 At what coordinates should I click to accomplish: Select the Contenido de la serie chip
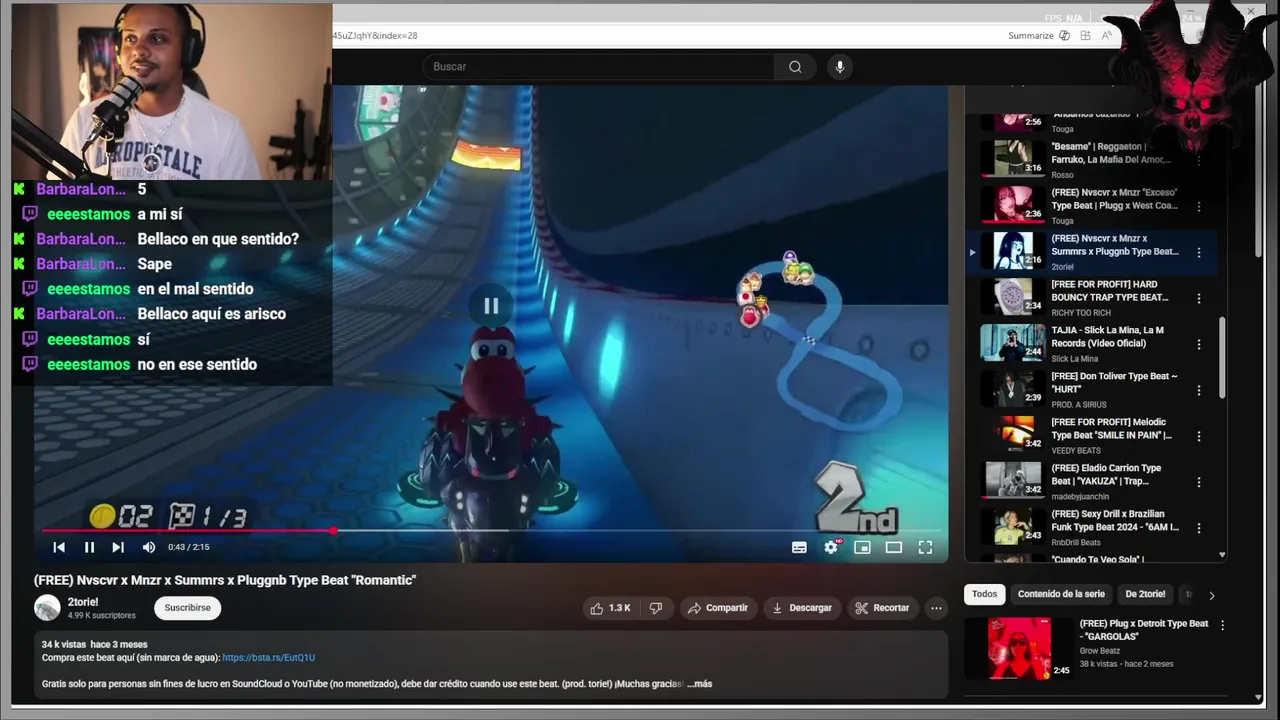pos(1061,594)
